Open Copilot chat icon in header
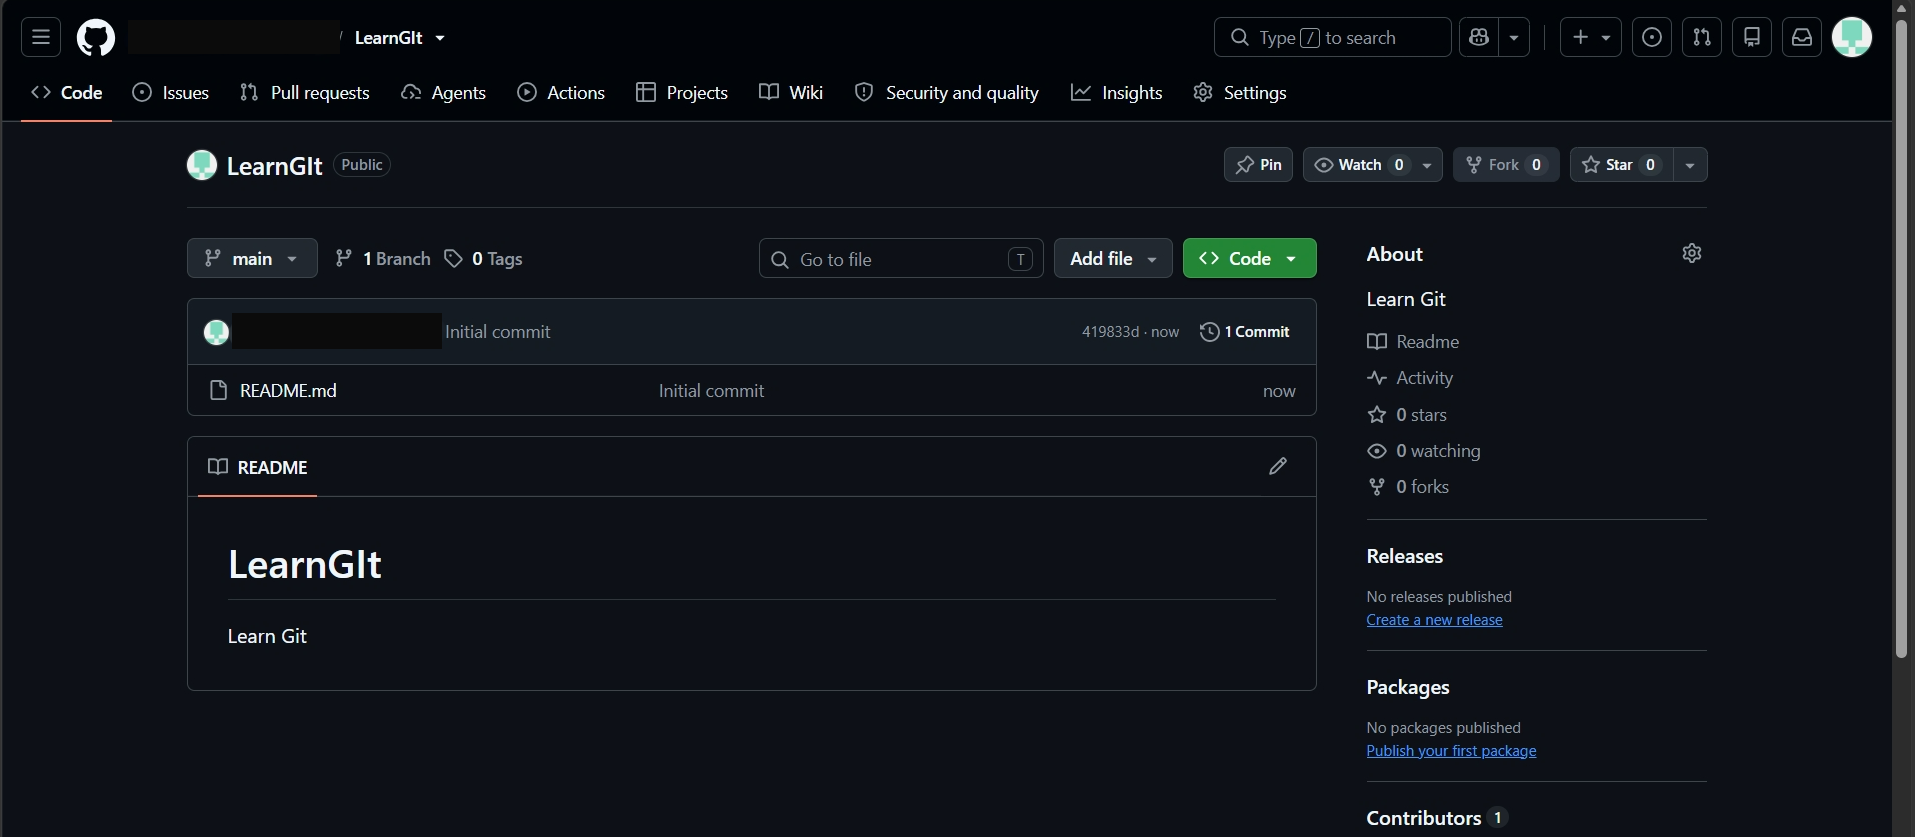 (1479, 38)
